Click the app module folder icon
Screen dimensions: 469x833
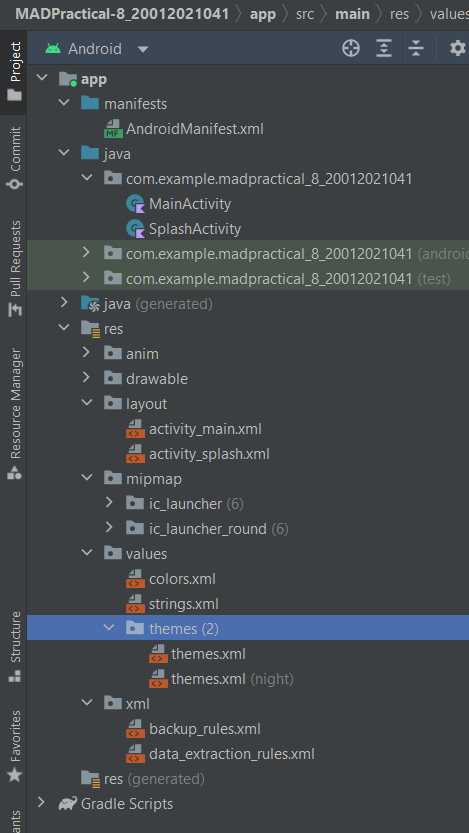click(x=68, y=80)
